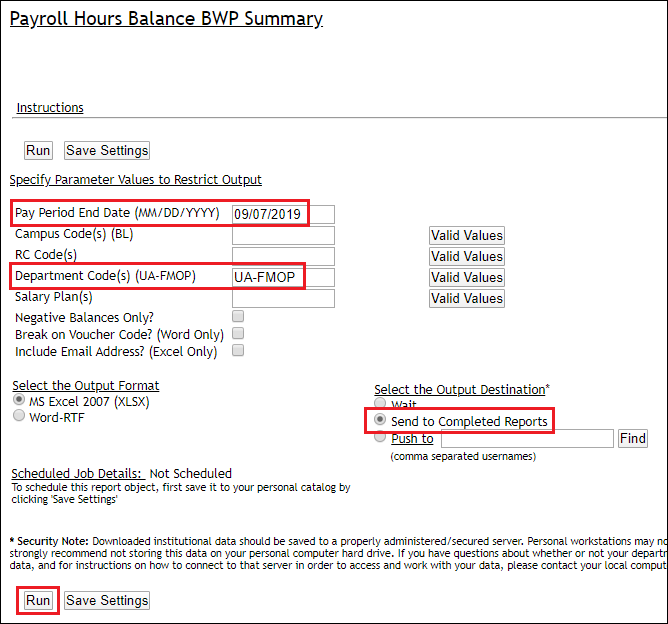Screen dimensions: 668x624
Task: Click the top Run button
Action: click(38, 150)
